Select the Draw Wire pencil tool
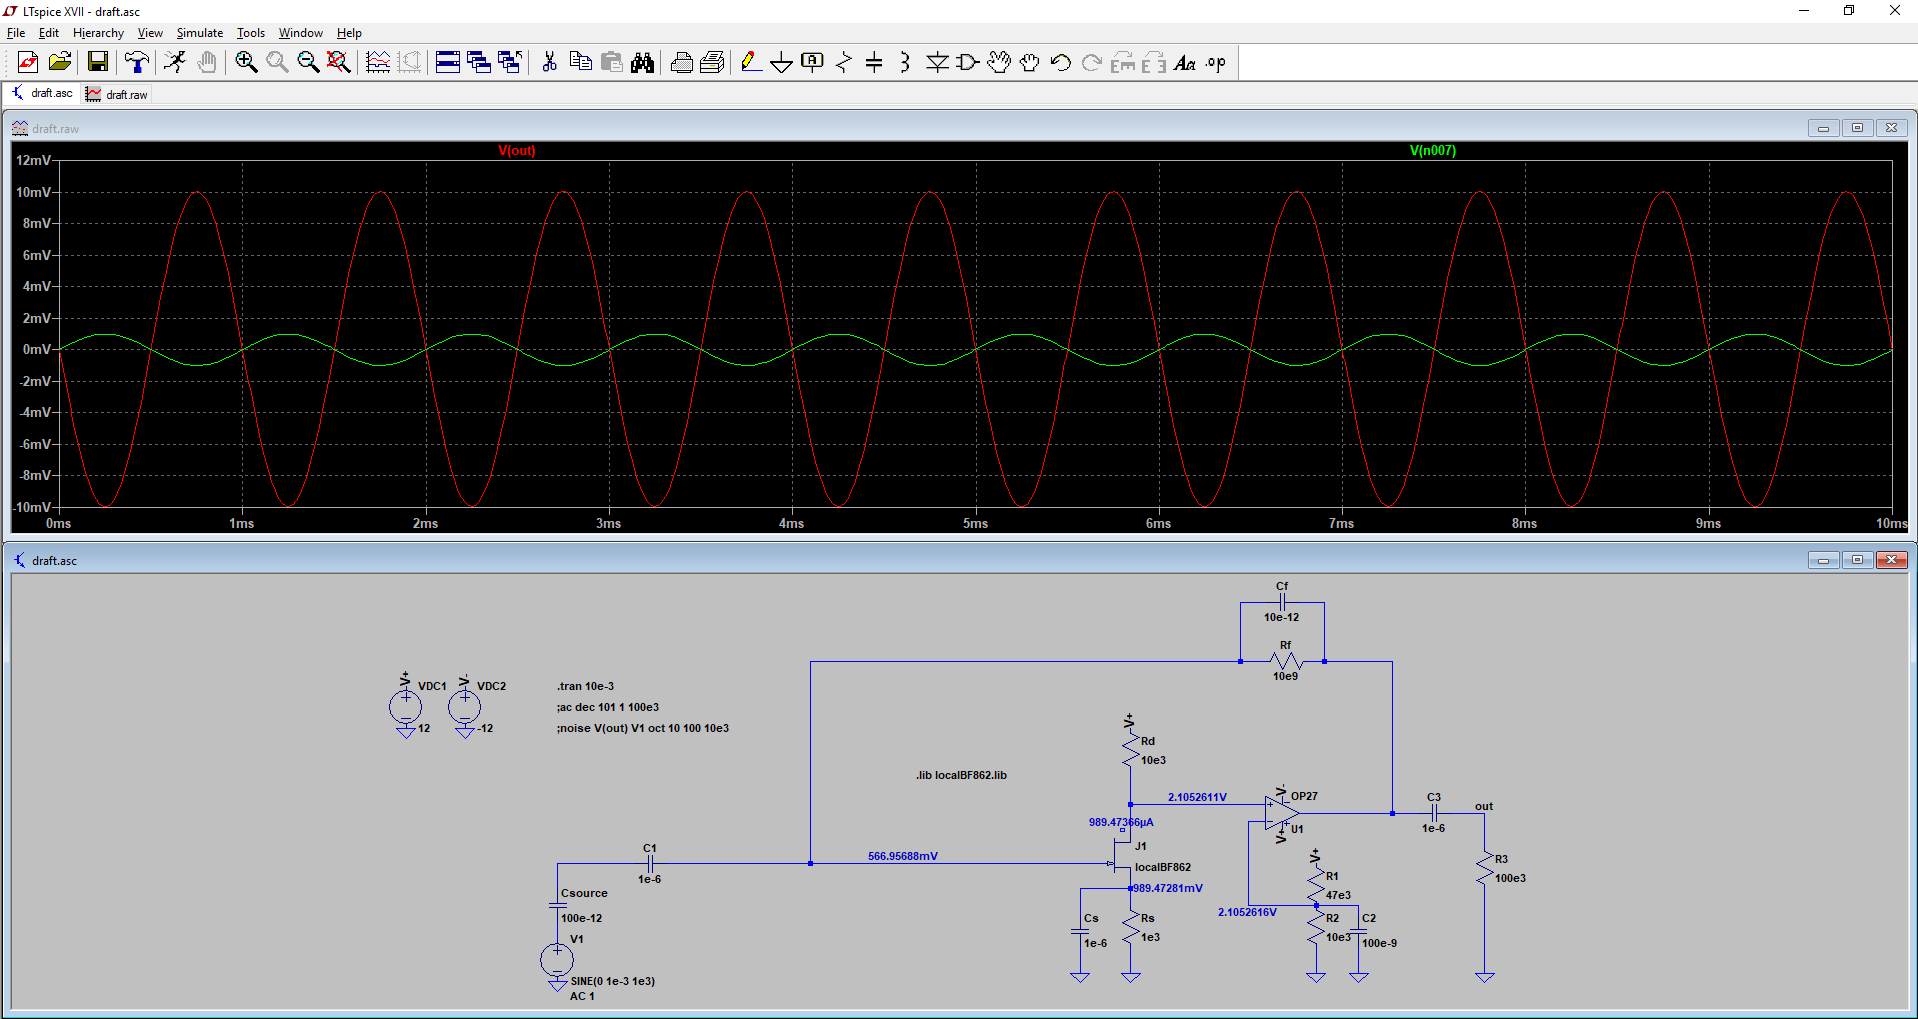 point(751,62)
